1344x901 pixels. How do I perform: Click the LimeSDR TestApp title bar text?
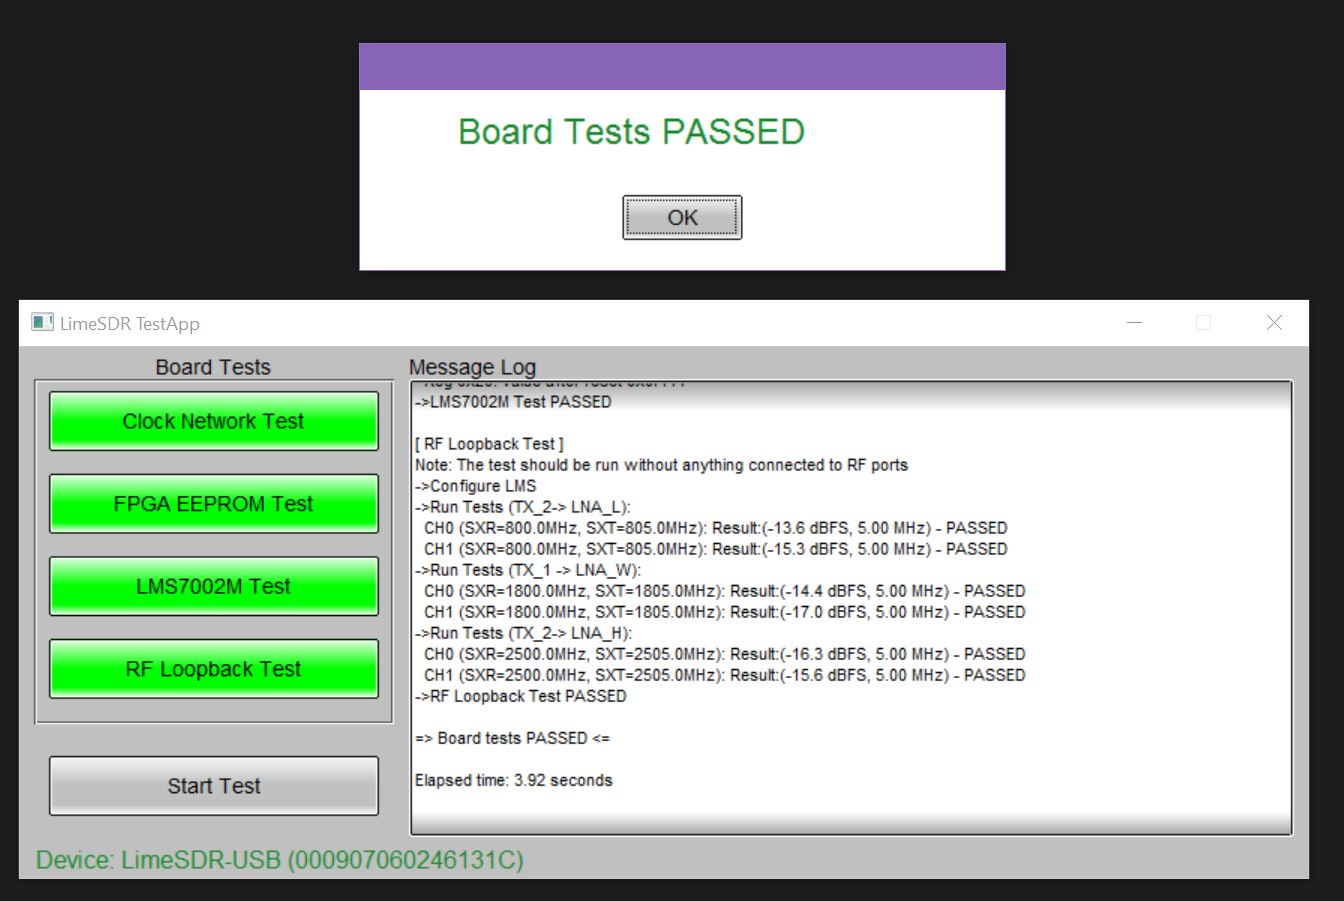[129, 324]
